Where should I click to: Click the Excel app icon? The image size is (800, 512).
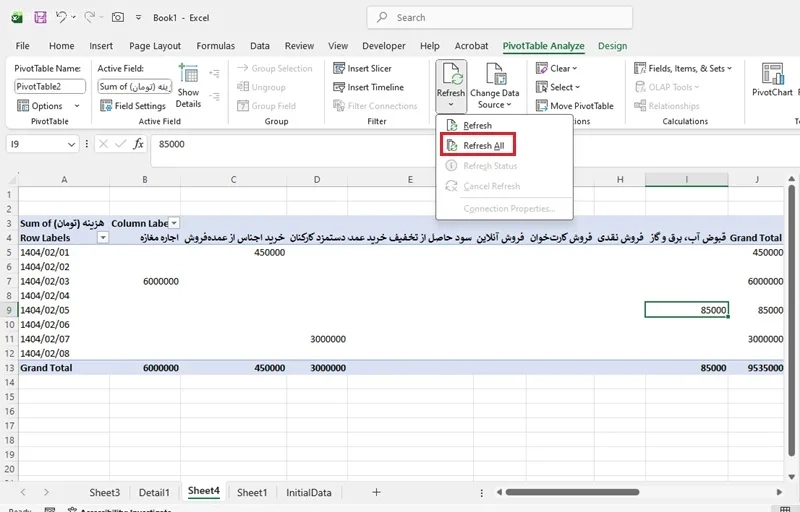point(17,18)
